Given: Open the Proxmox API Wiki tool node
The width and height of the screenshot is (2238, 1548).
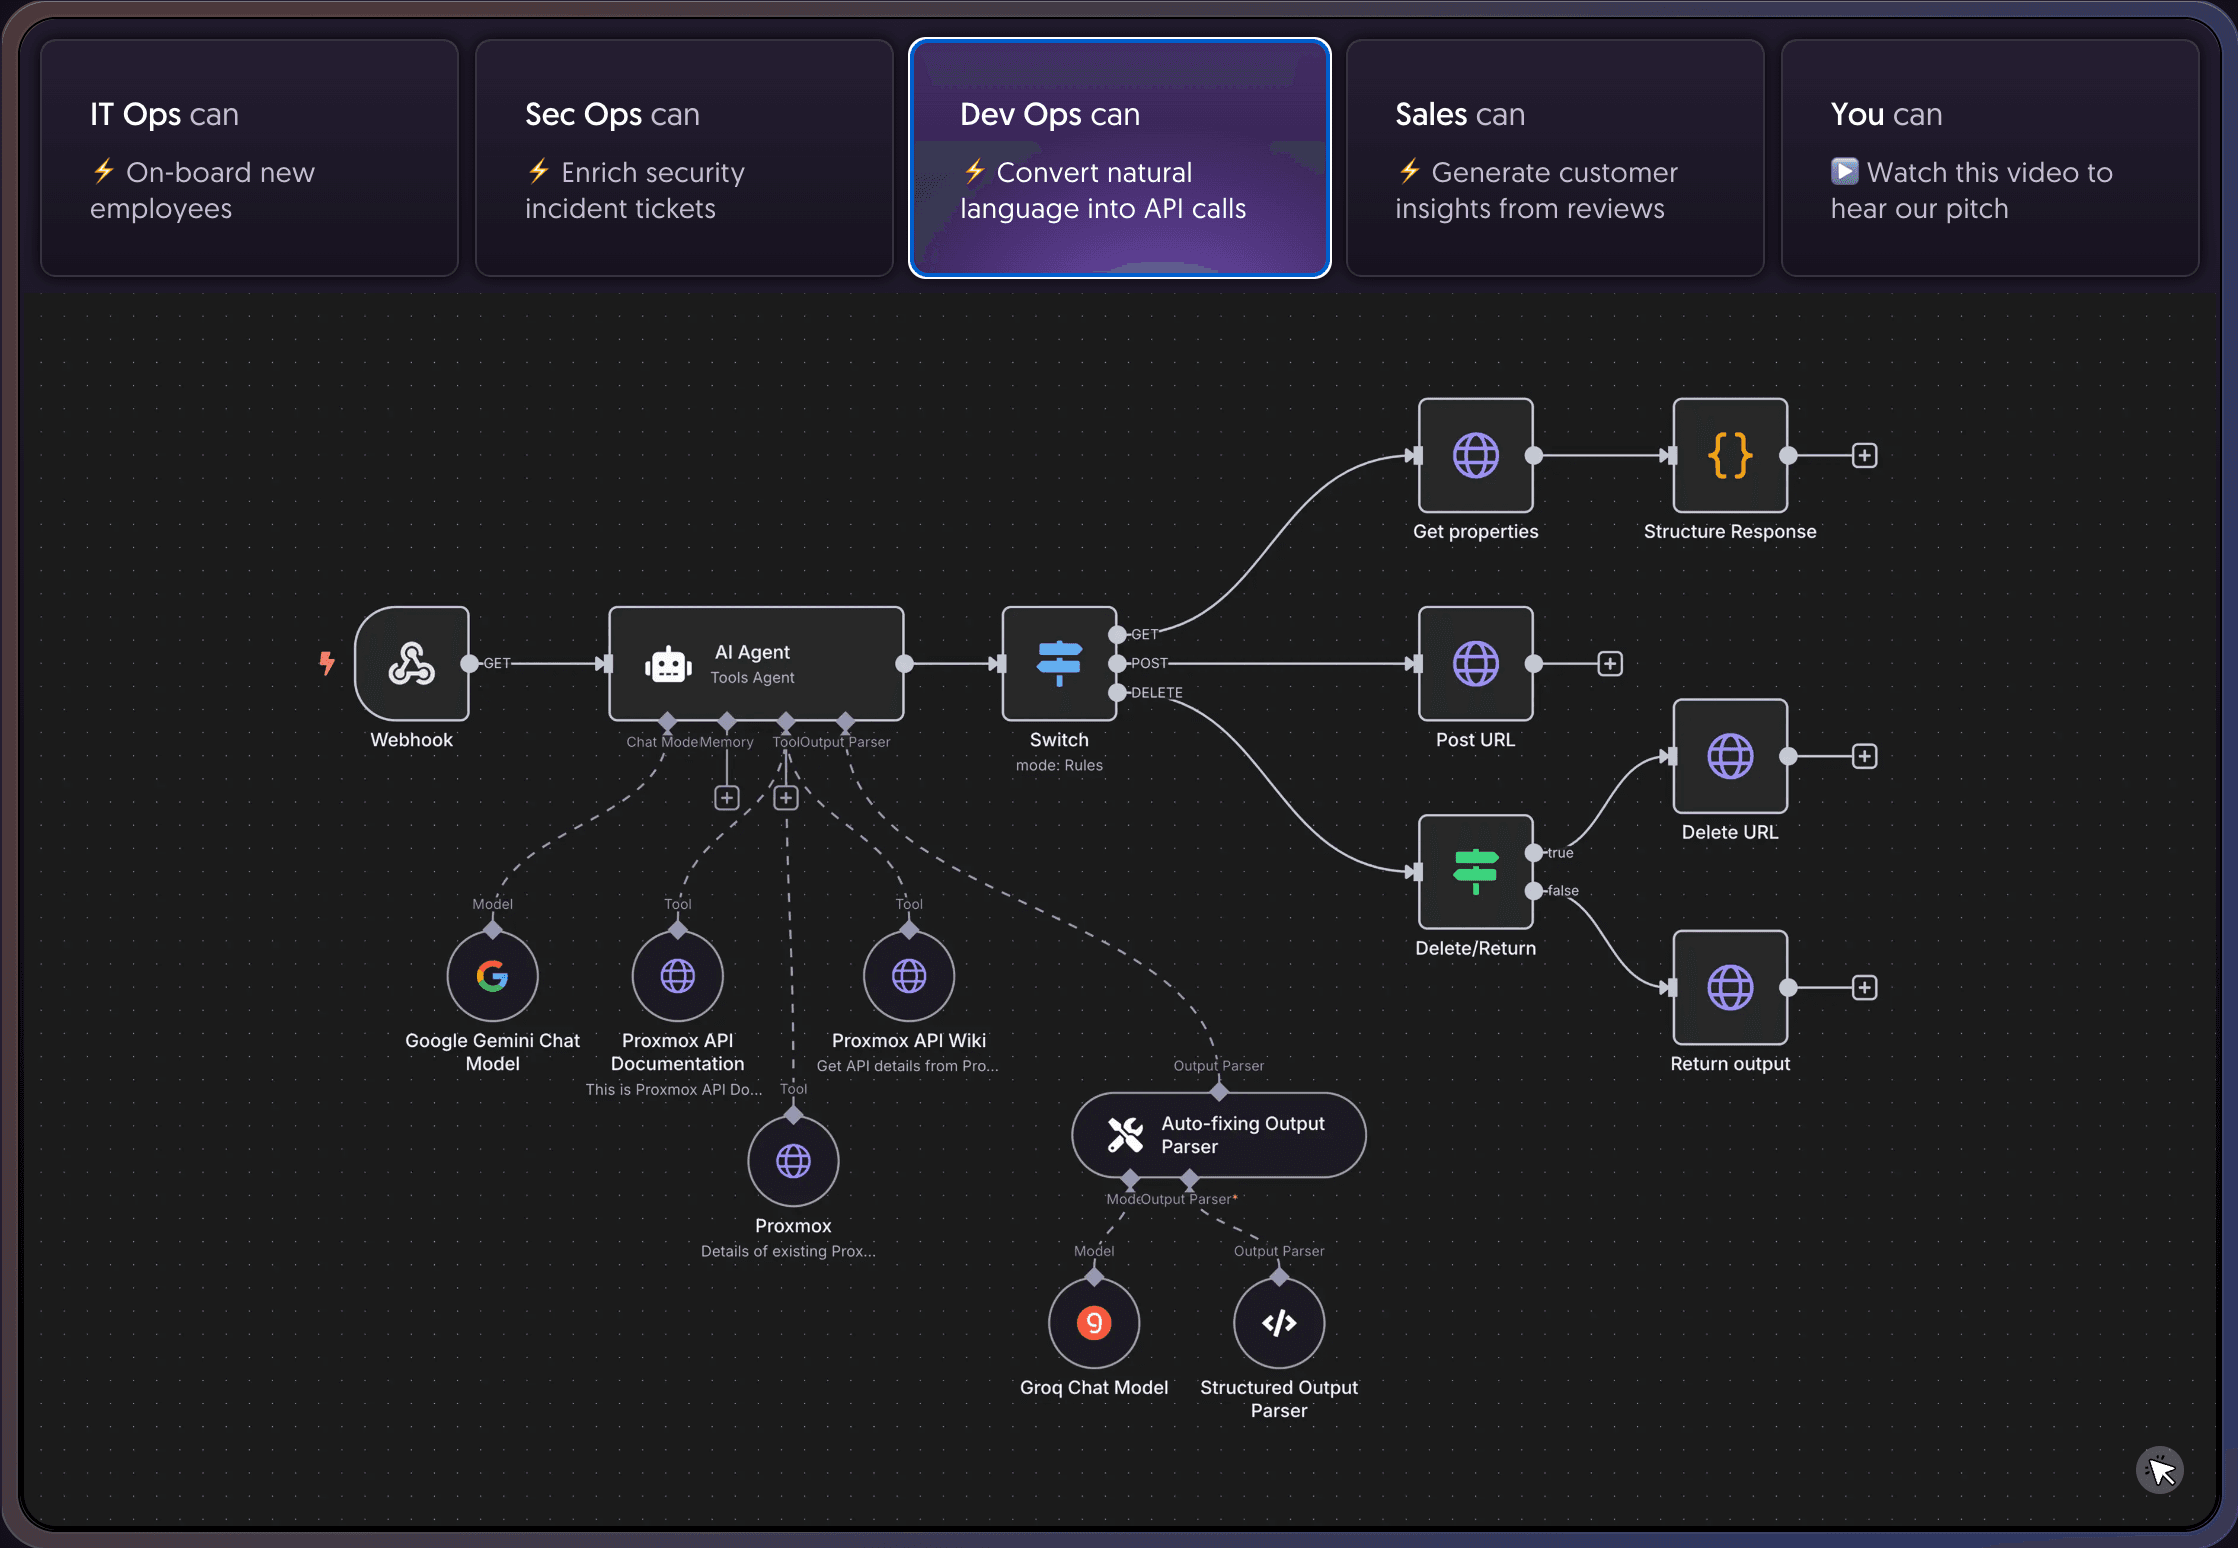Looking at the screenshot, I should point(909,976).
